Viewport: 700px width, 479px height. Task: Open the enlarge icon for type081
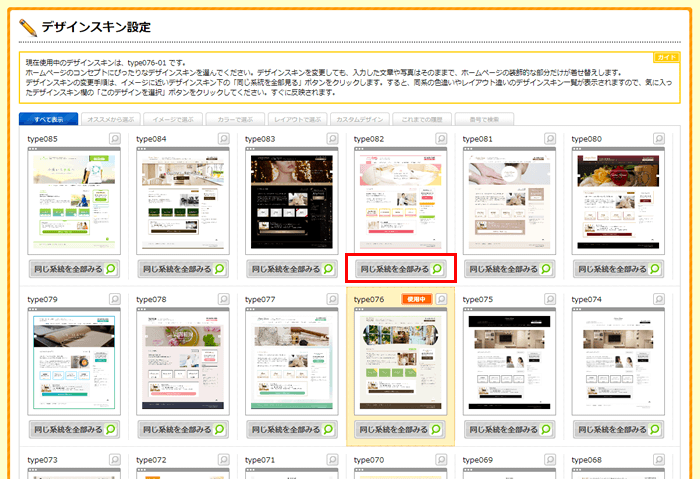pos(550,139)
